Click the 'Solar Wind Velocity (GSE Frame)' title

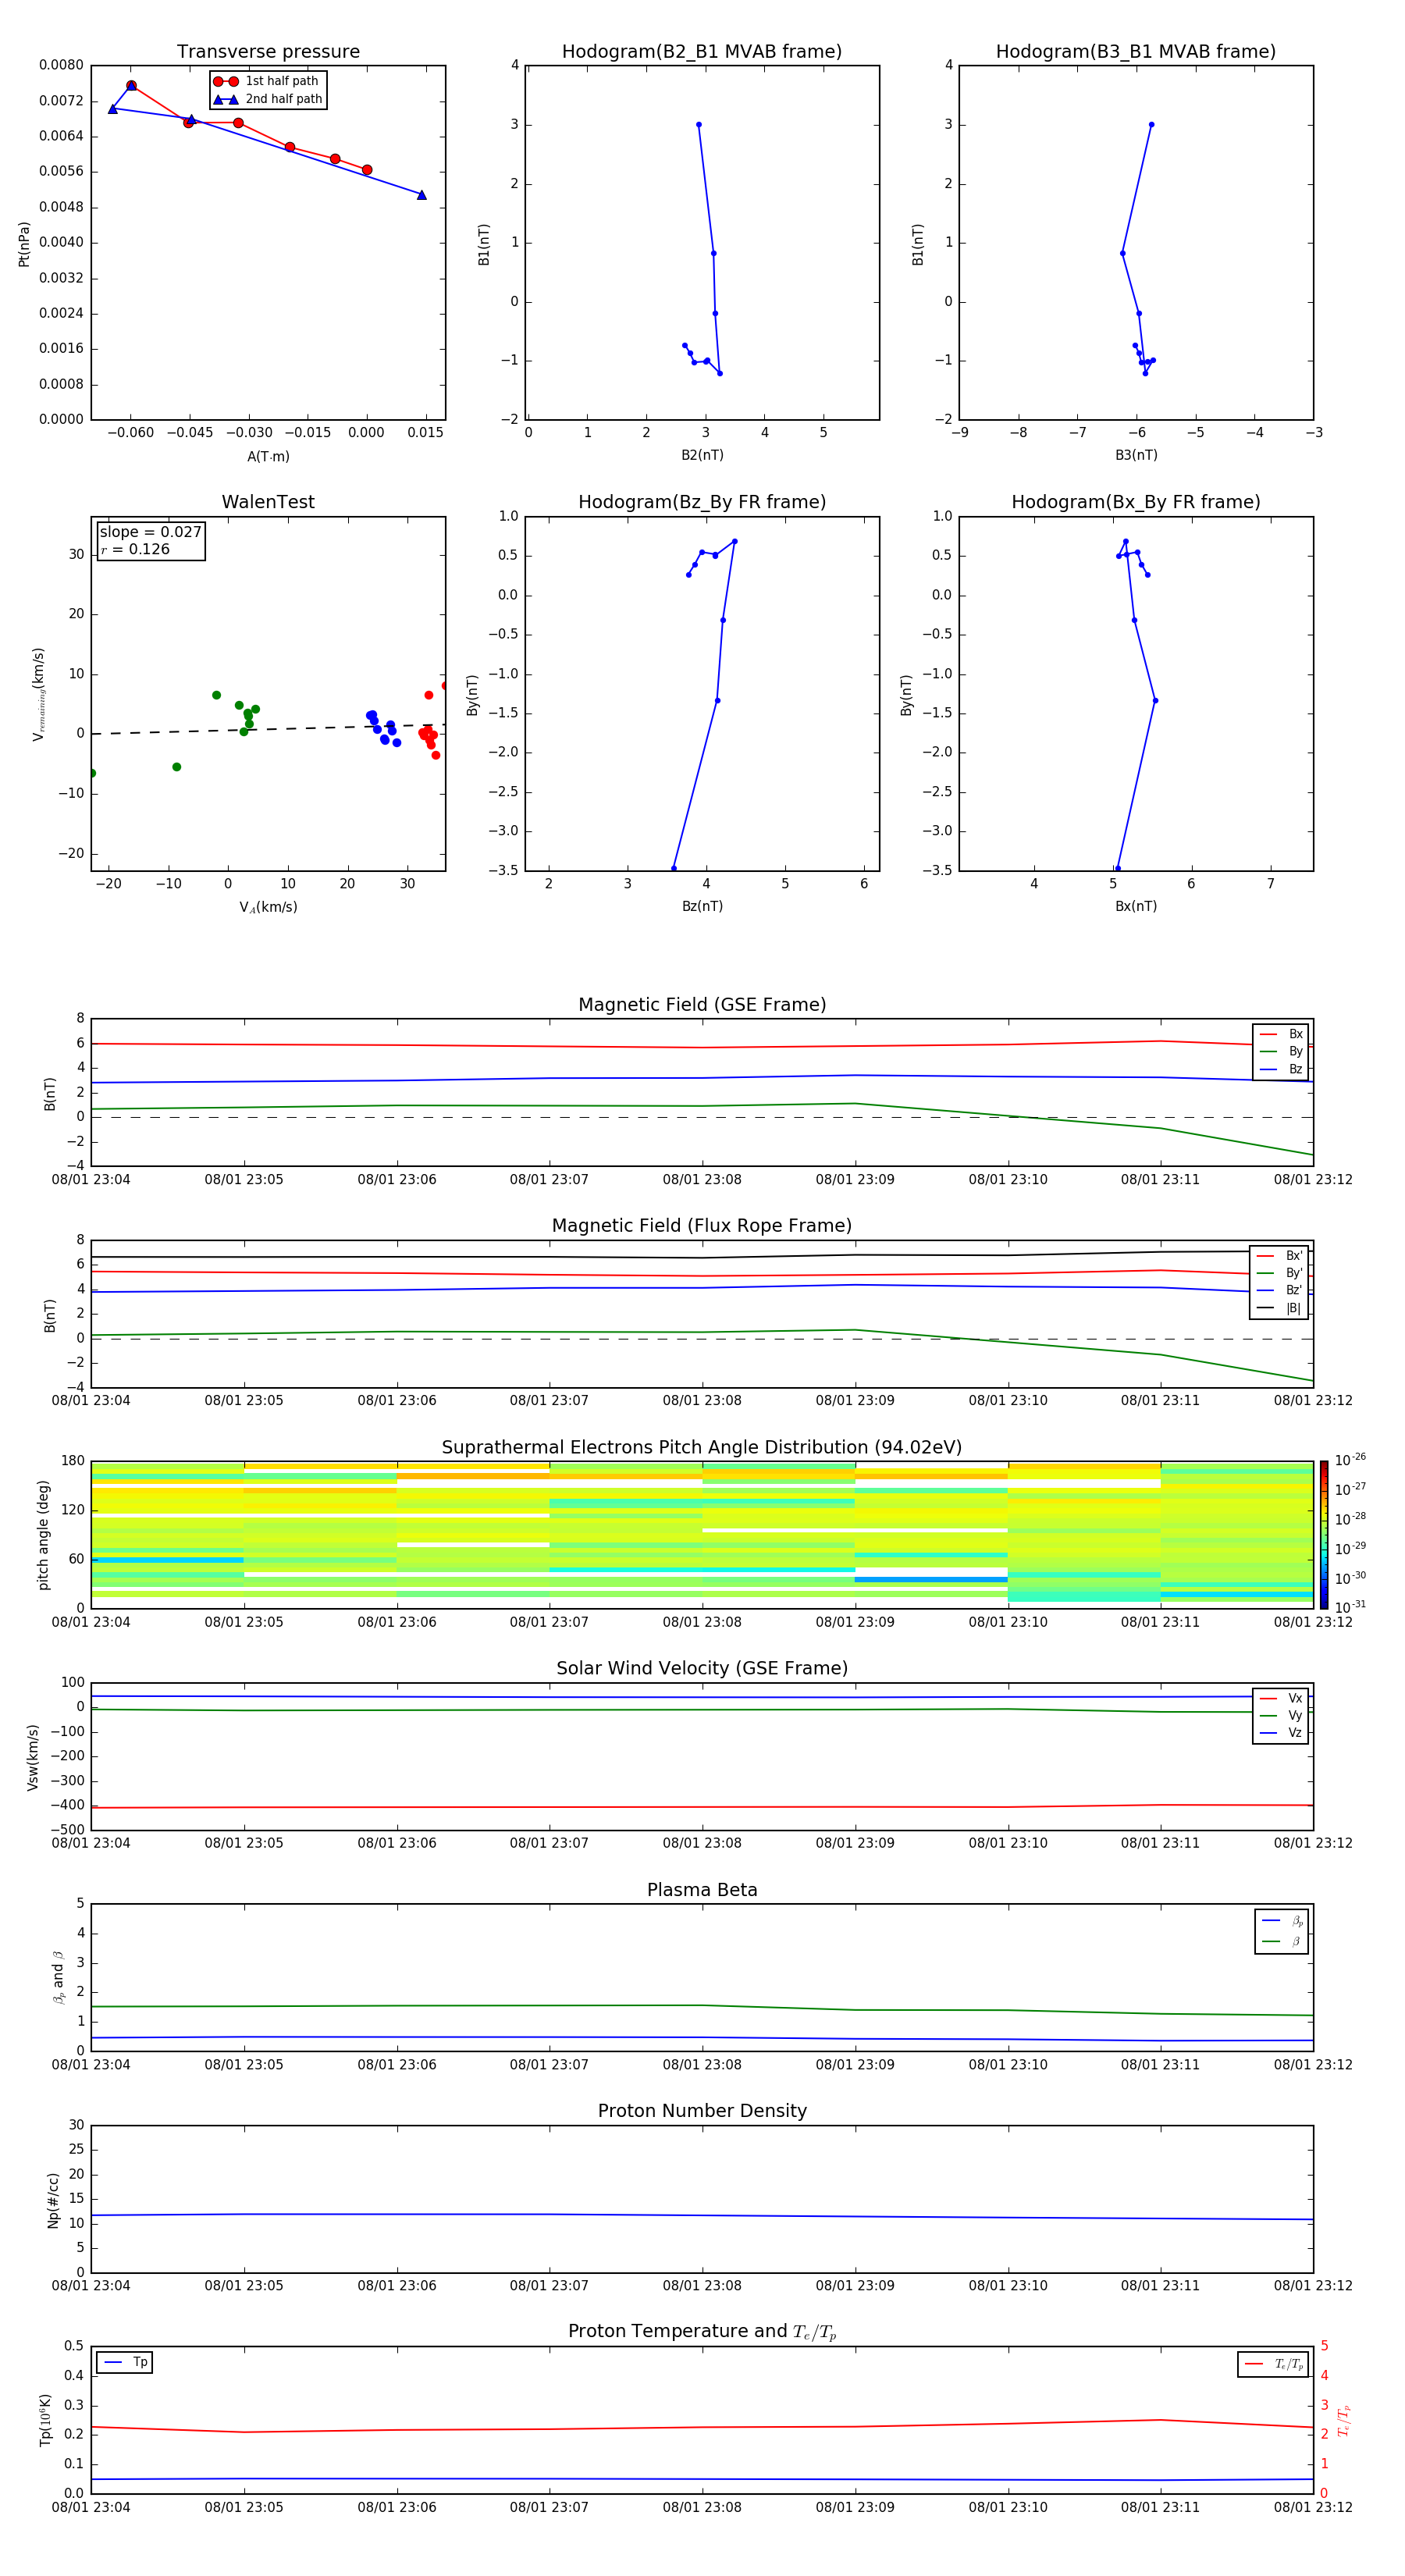coord(702,1669)
